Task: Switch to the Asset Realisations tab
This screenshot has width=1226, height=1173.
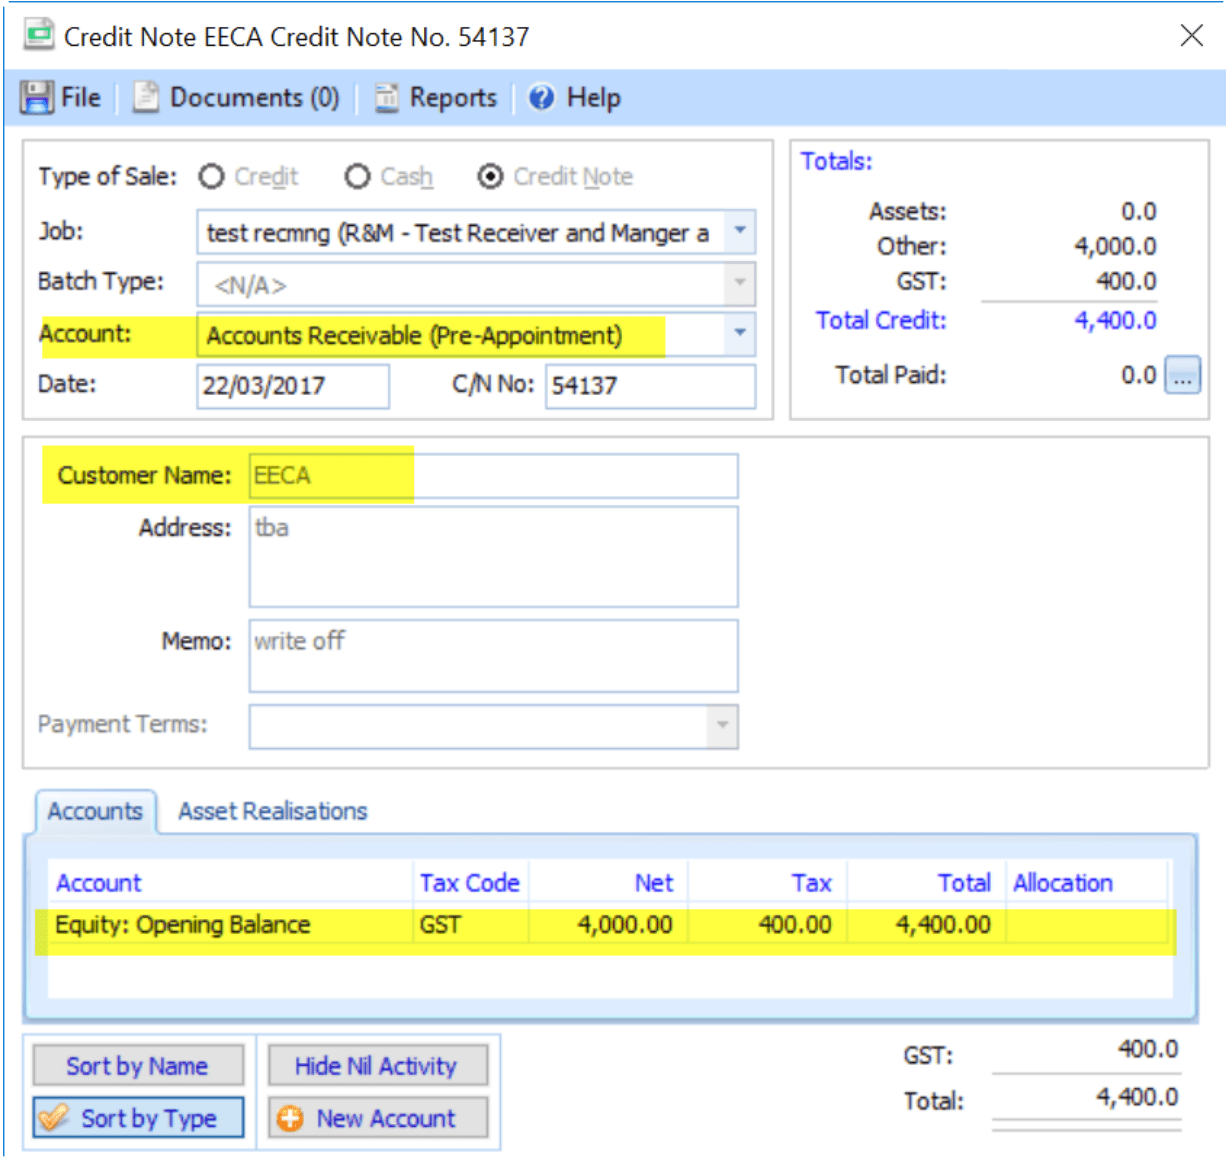Action: [272, 810]
